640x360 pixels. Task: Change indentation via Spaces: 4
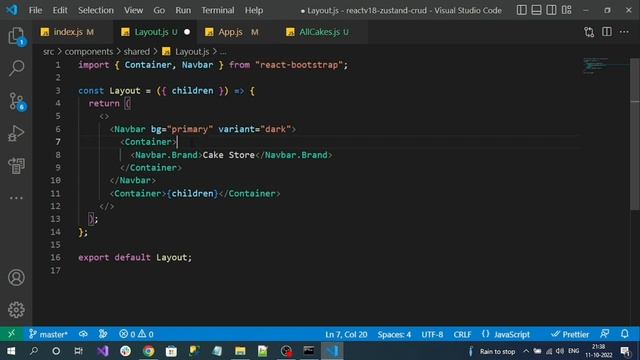[394, 334]
